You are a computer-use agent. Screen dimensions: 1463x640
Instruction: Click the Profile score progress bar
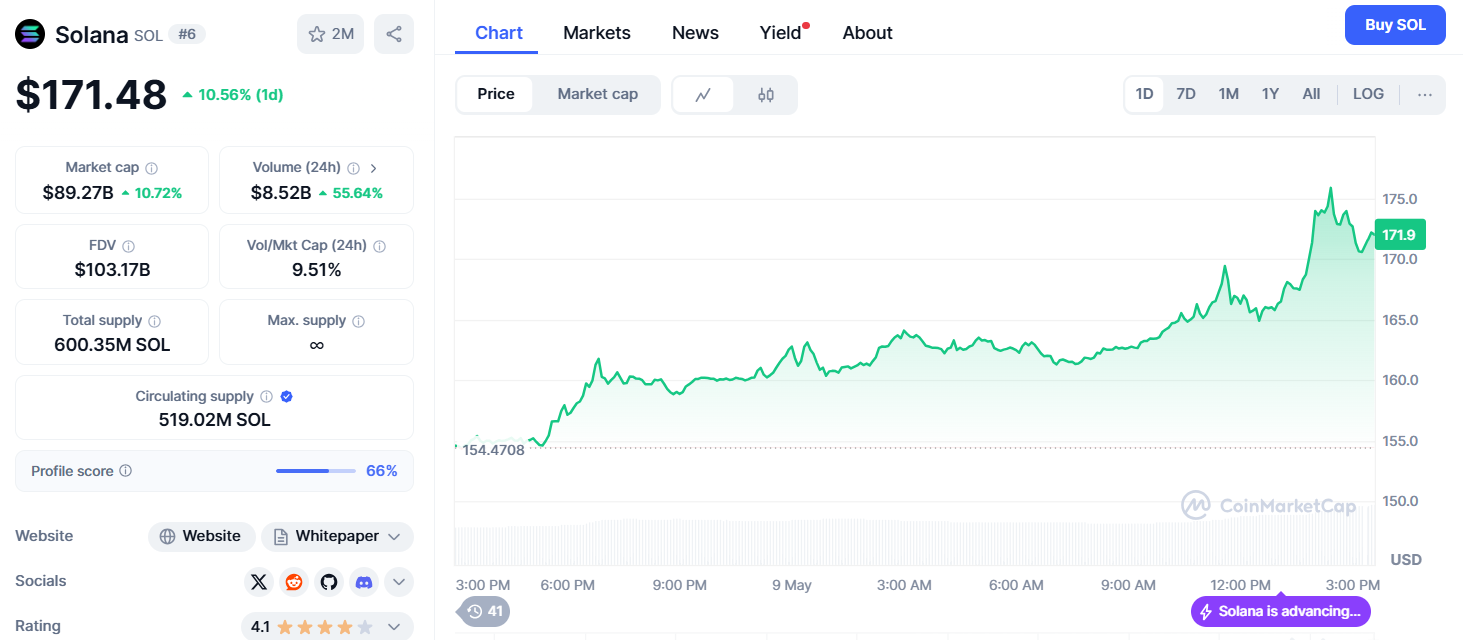316,471
